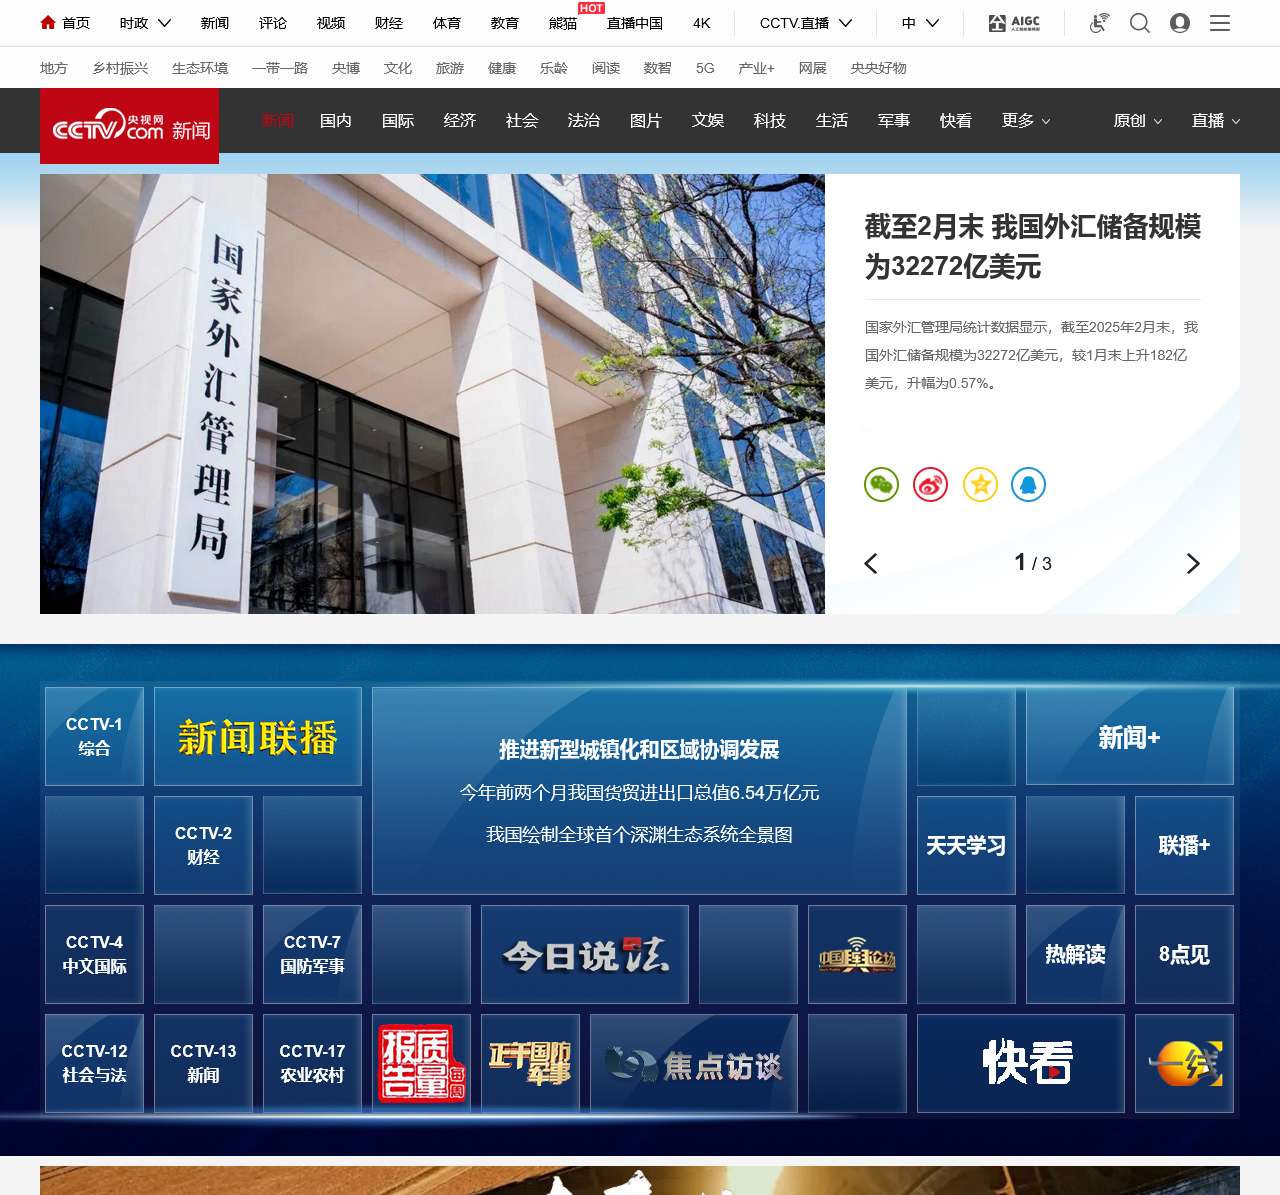
Task: Open the AIGC logo link
Action: point(1014,23)
